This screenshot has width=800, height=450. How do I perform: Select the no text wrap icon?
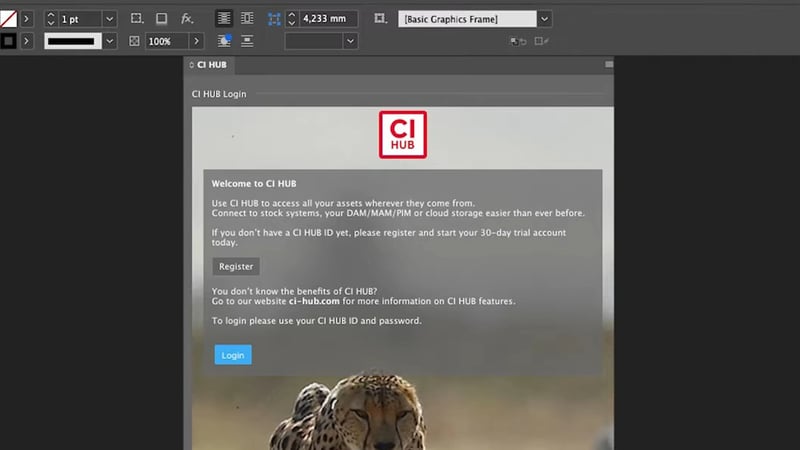click(223, 18)
